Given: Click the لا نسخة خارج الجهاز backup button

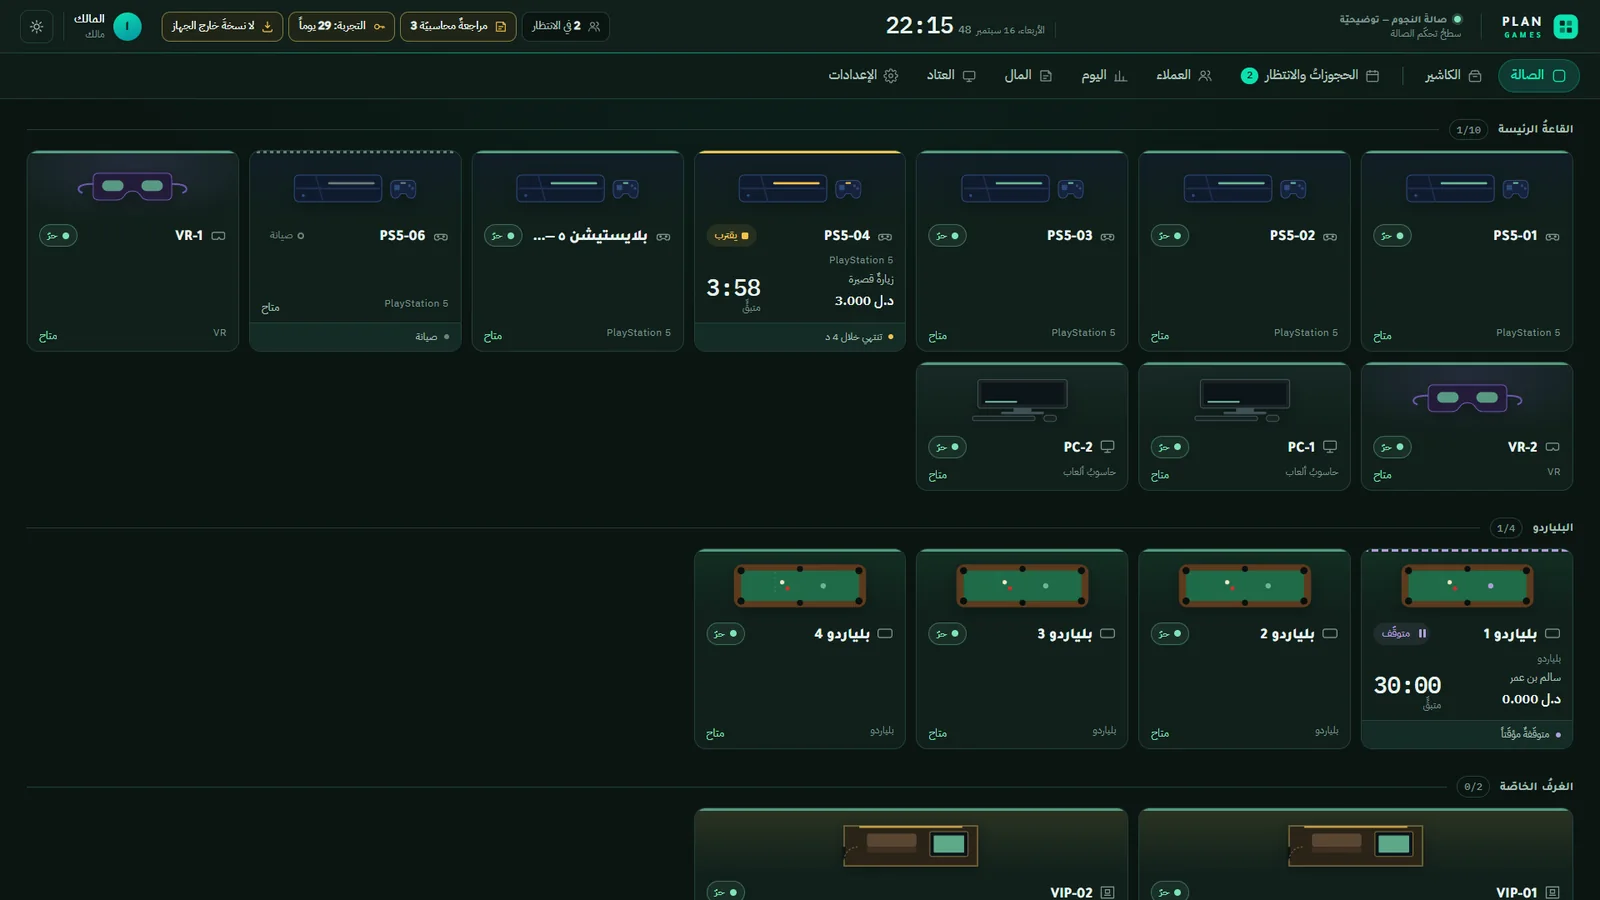Looking at the screenshot, I should point(222,27).
